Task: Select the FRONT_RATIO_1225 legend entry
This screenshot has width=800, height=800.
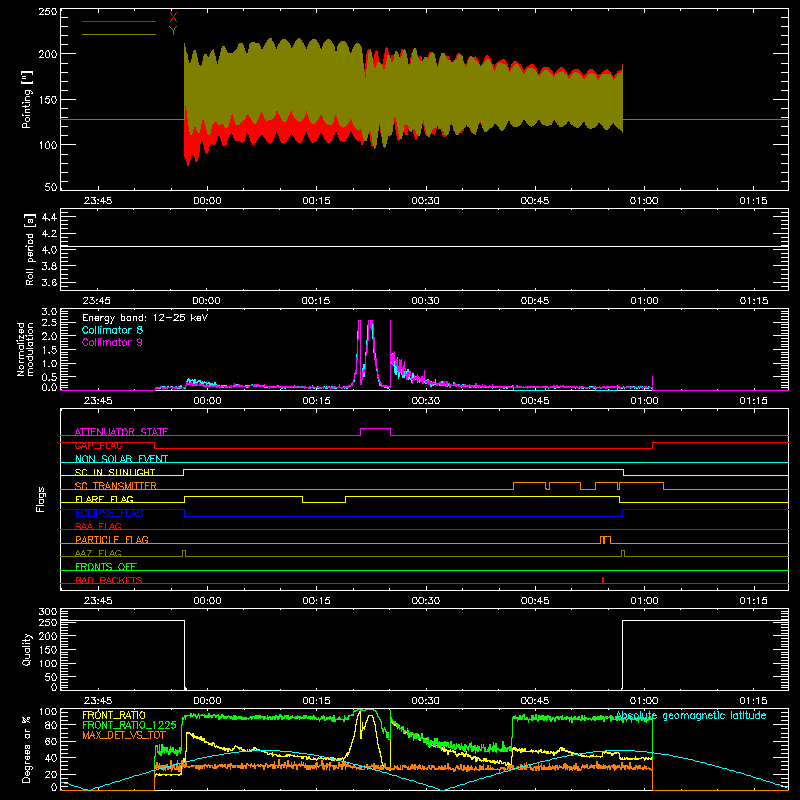Action: pos(129,725)
